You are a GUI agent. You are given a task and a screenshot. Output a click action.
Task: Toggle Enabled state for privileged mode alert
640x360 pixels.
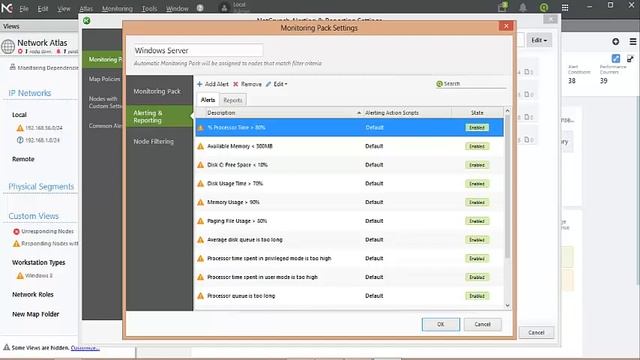click(x=477, y=259)
